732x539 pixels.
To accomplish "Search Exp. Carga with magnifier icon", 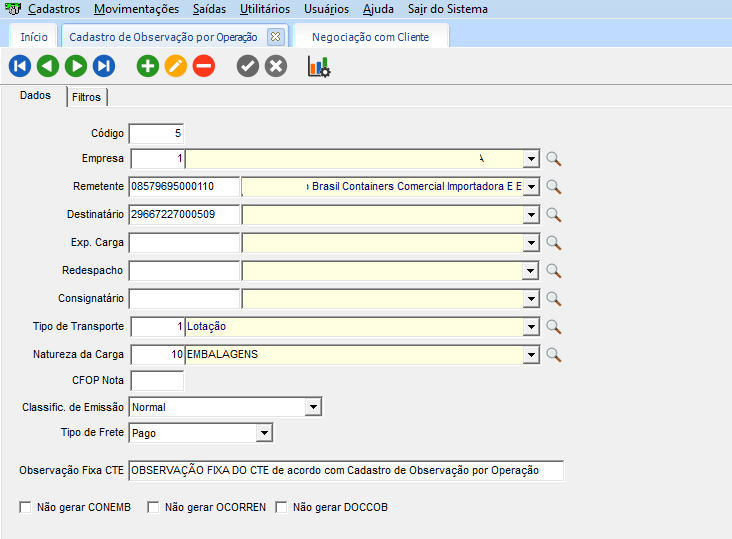I will pos(554,243).
